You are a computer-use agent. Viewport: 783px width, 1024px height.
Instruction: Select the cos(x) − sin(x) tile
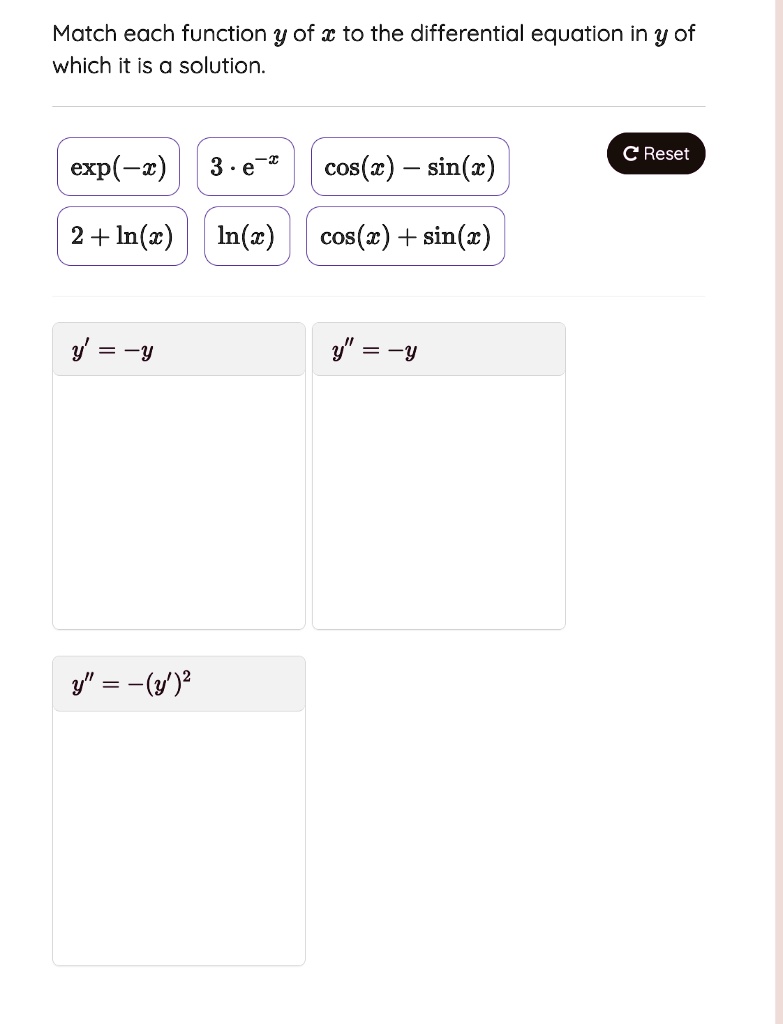(410, 166)
